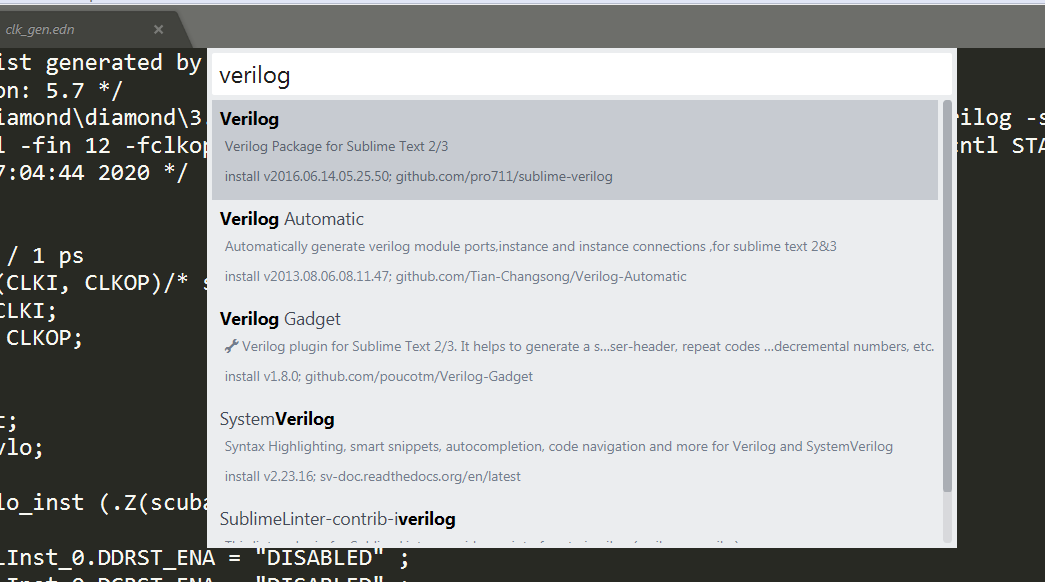Click the editor line containing 'CLKOP;'
This screenshot has width=1045, height=582.
[x=44, y=338]
